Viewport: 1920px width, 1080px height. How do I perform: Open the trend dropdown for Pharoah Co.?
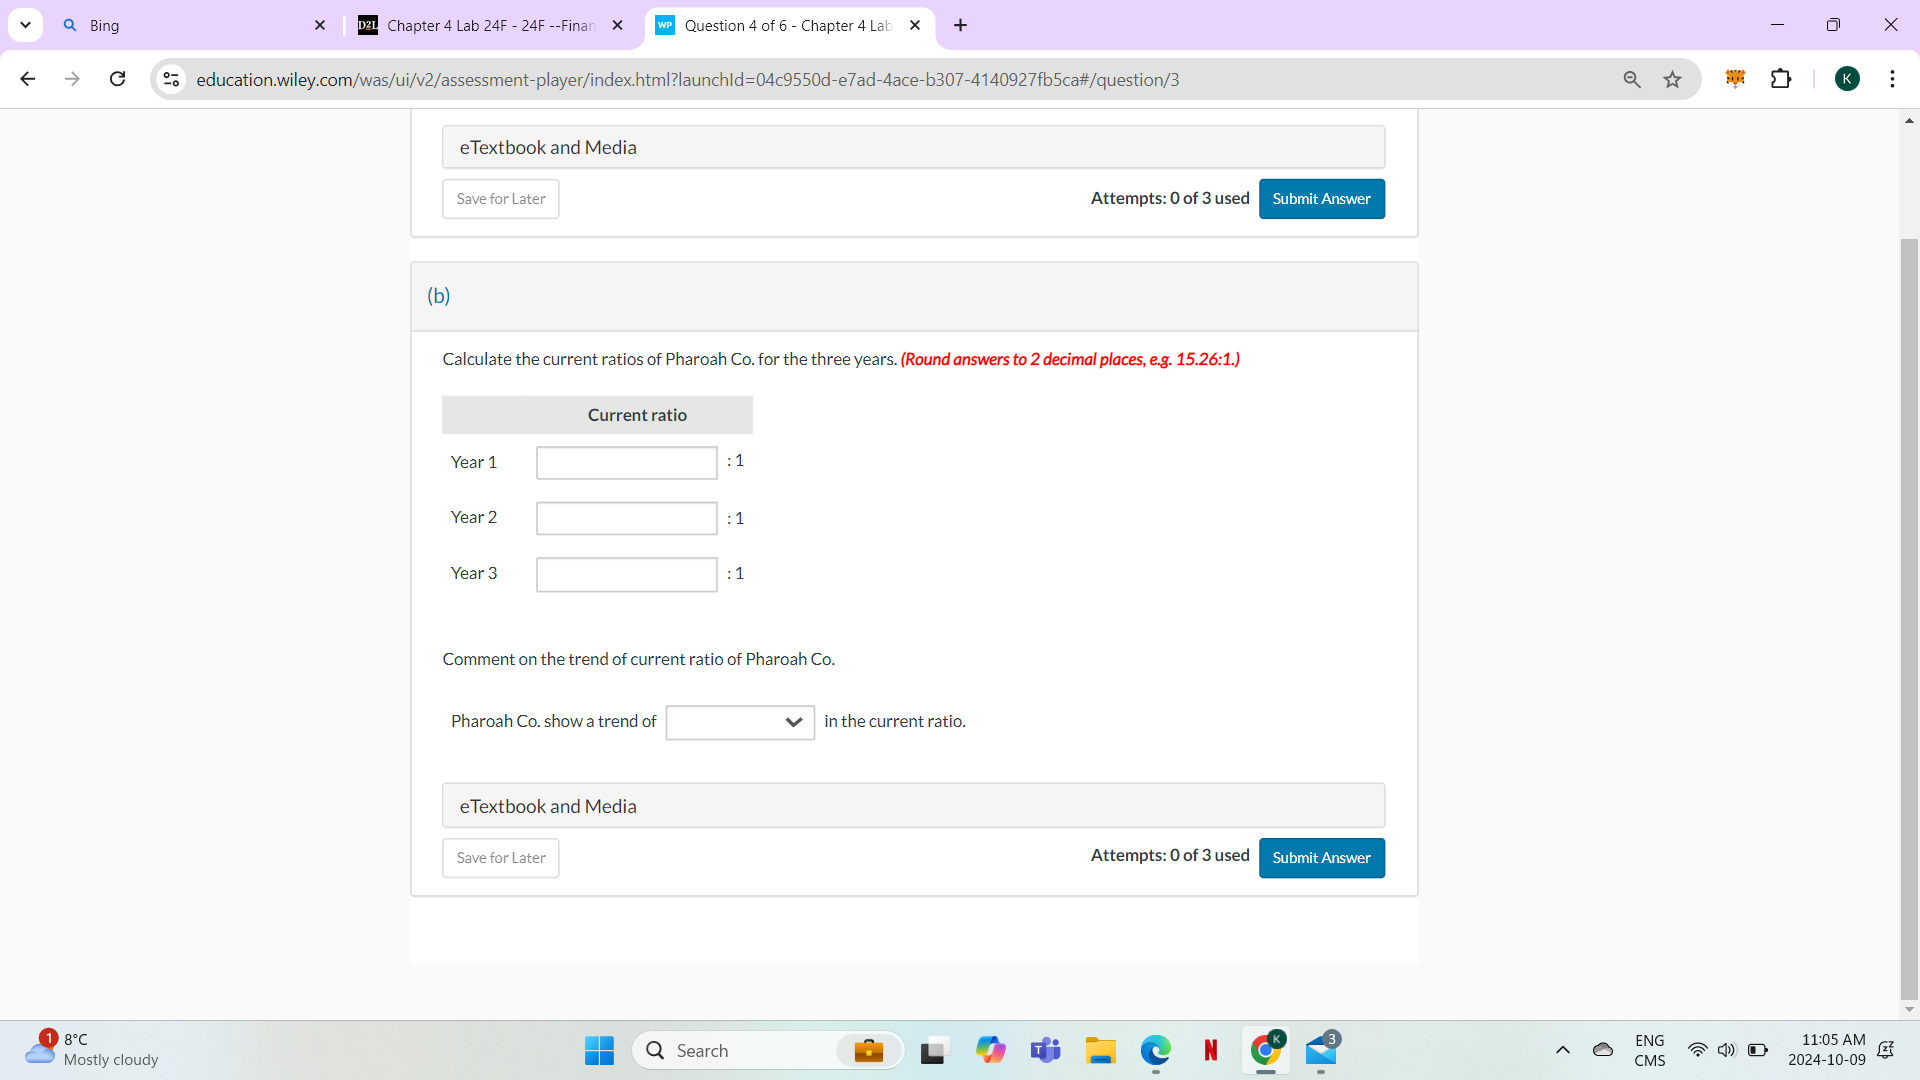pos(739,722)
